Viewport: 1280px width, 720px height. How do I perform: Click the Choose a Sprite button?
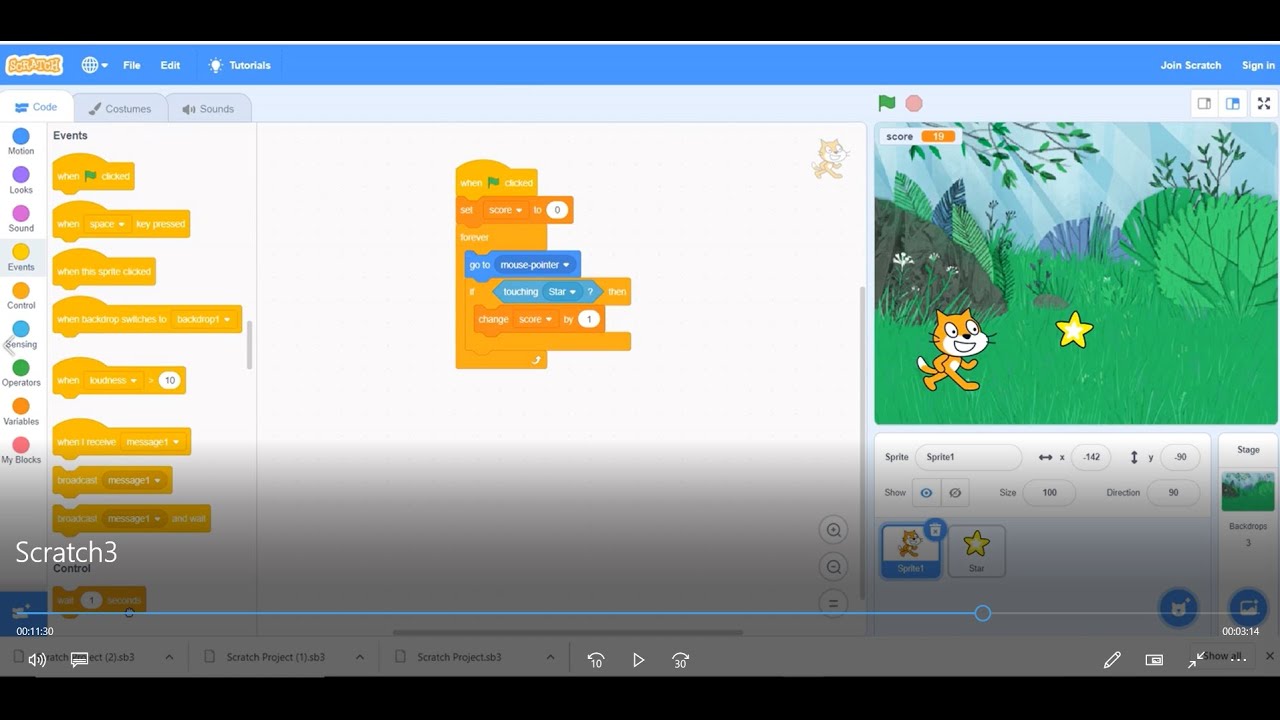pos(1178,607)
